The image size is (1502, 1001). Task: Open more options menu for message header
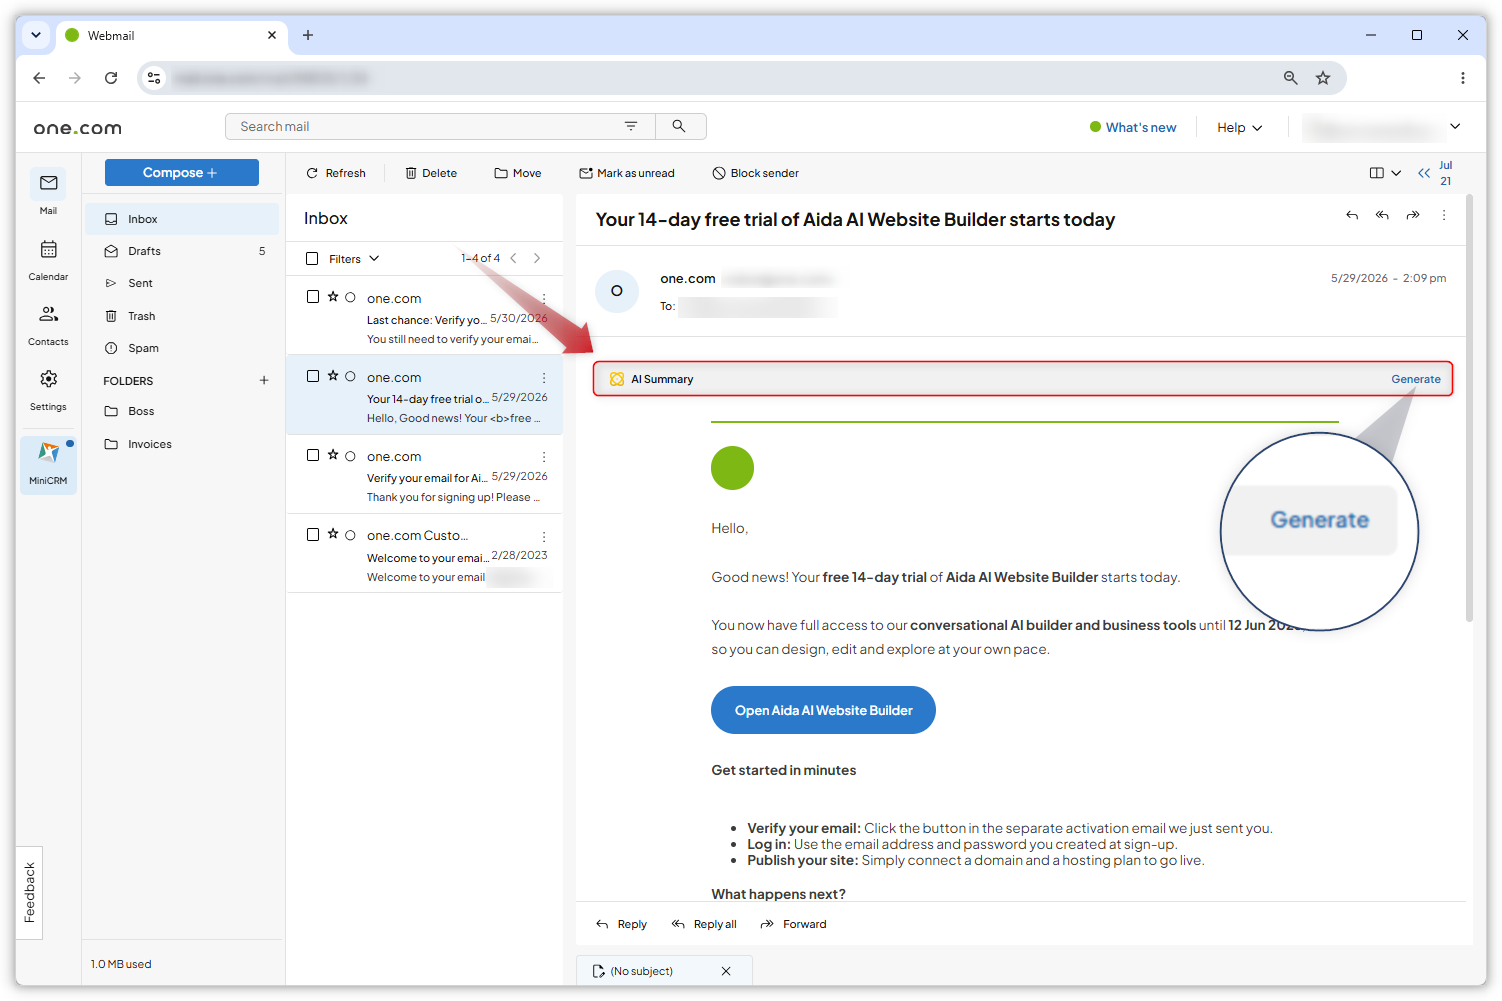[x=1444, y=215]
